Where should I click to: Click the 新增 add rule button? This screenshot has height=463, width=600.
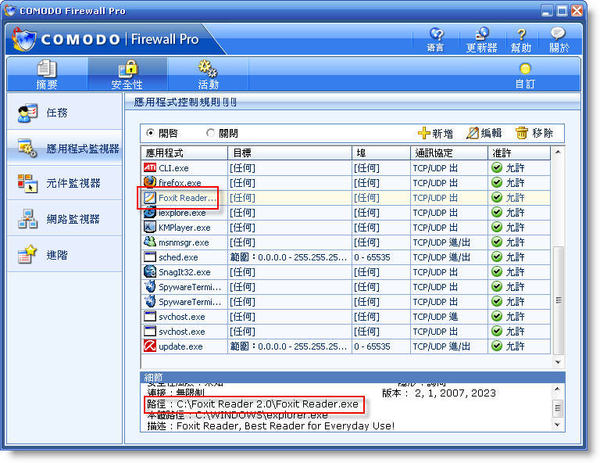pyautogui.click(x=435, y=133)
